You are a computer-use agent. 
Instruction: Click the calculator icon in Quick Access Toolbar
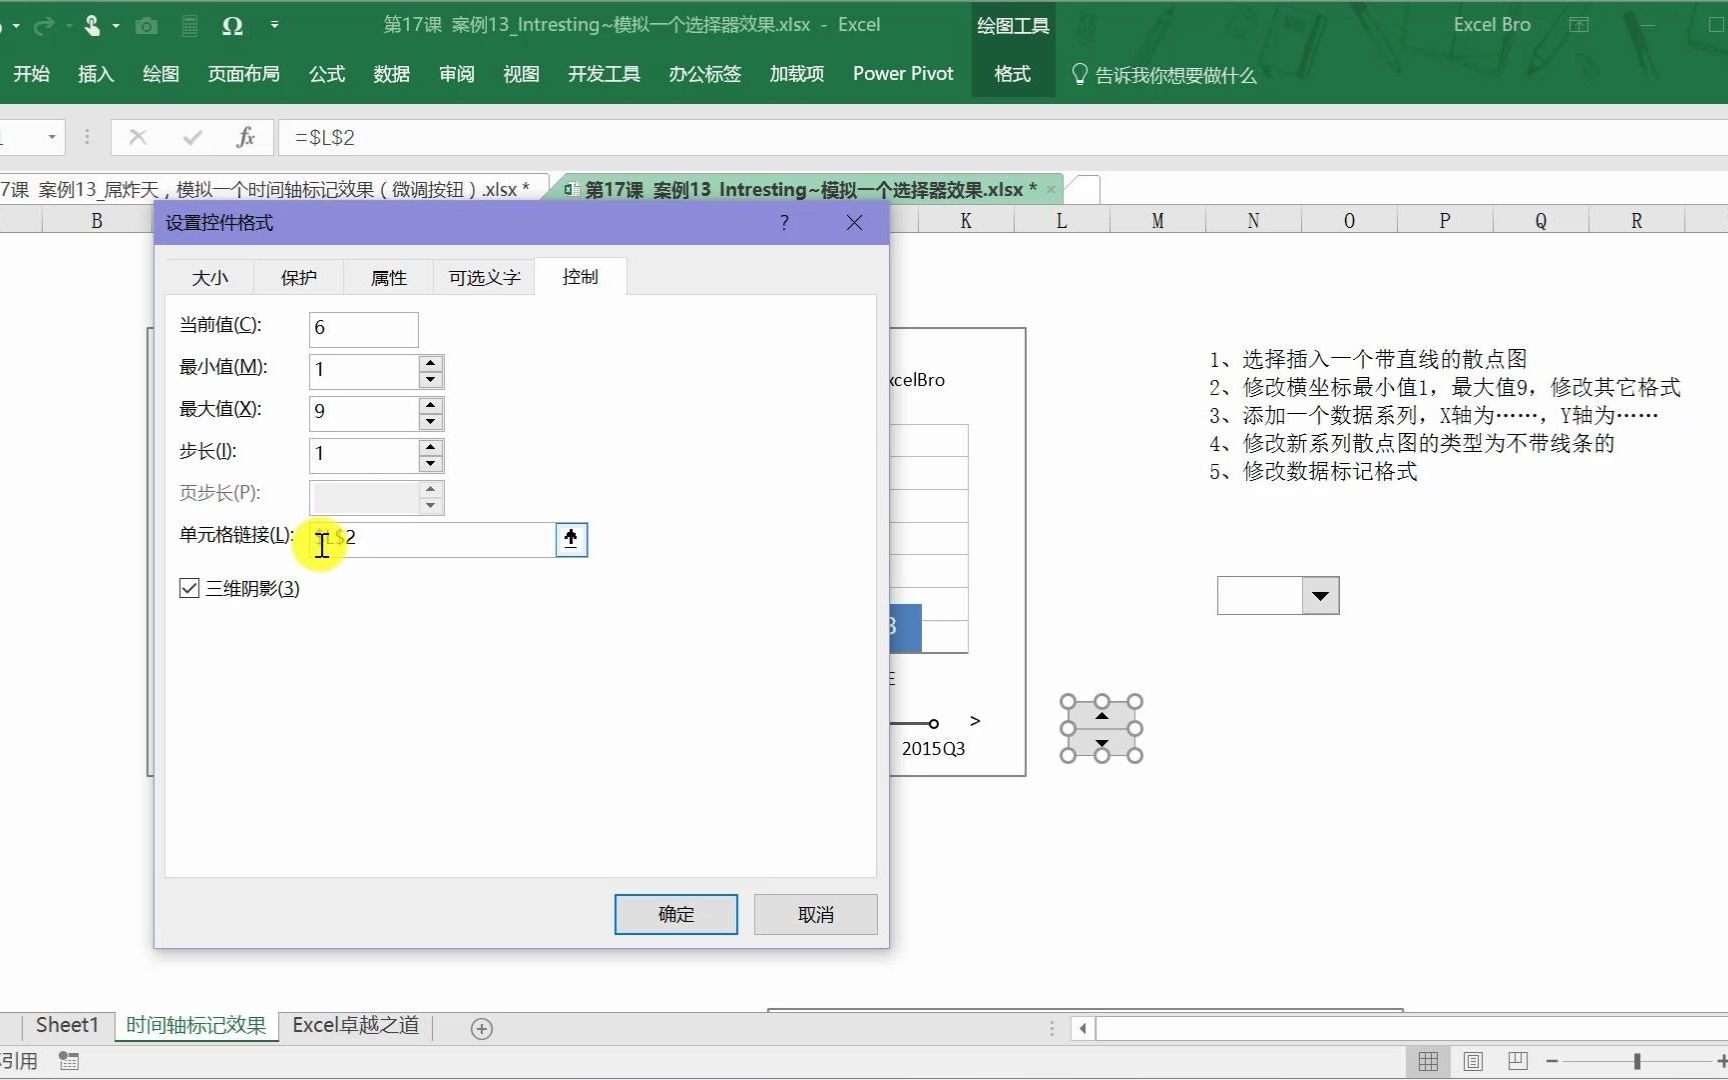click(189, 26)
